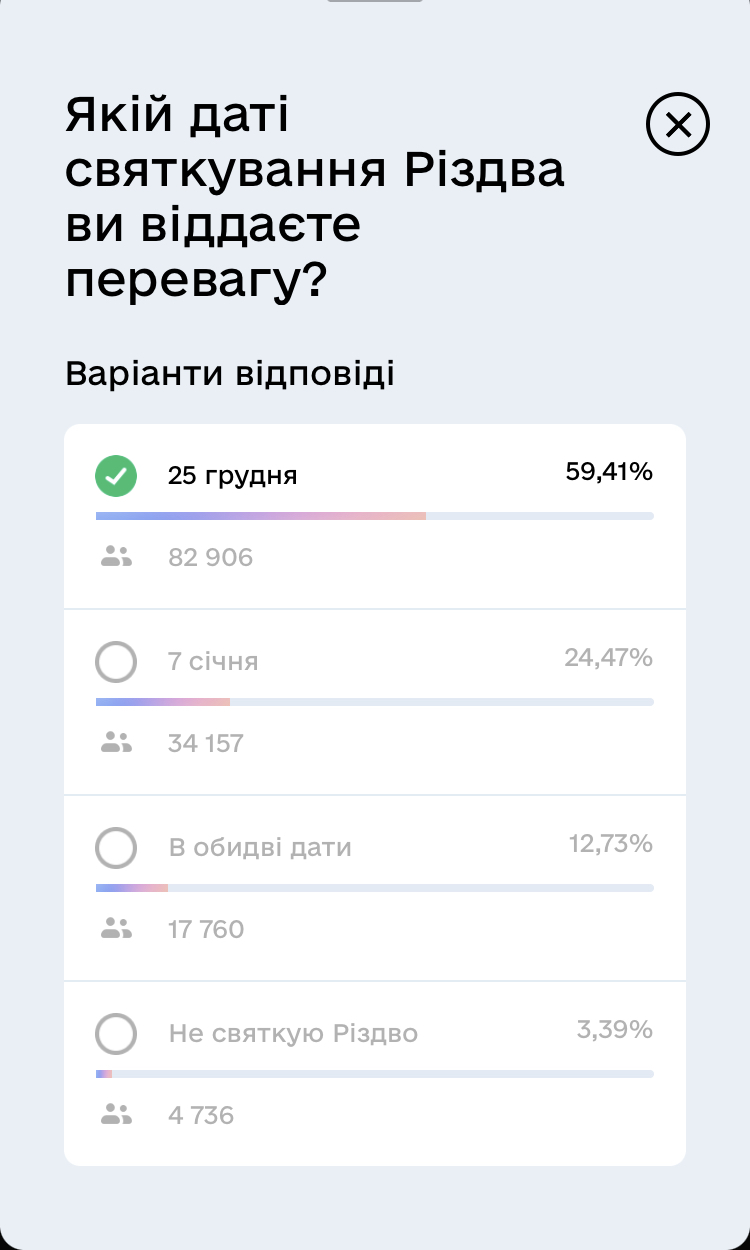Viewport: 750px width, 1250px height.
Task: Click the 59,41% percentage value
Action: point(609,472)
